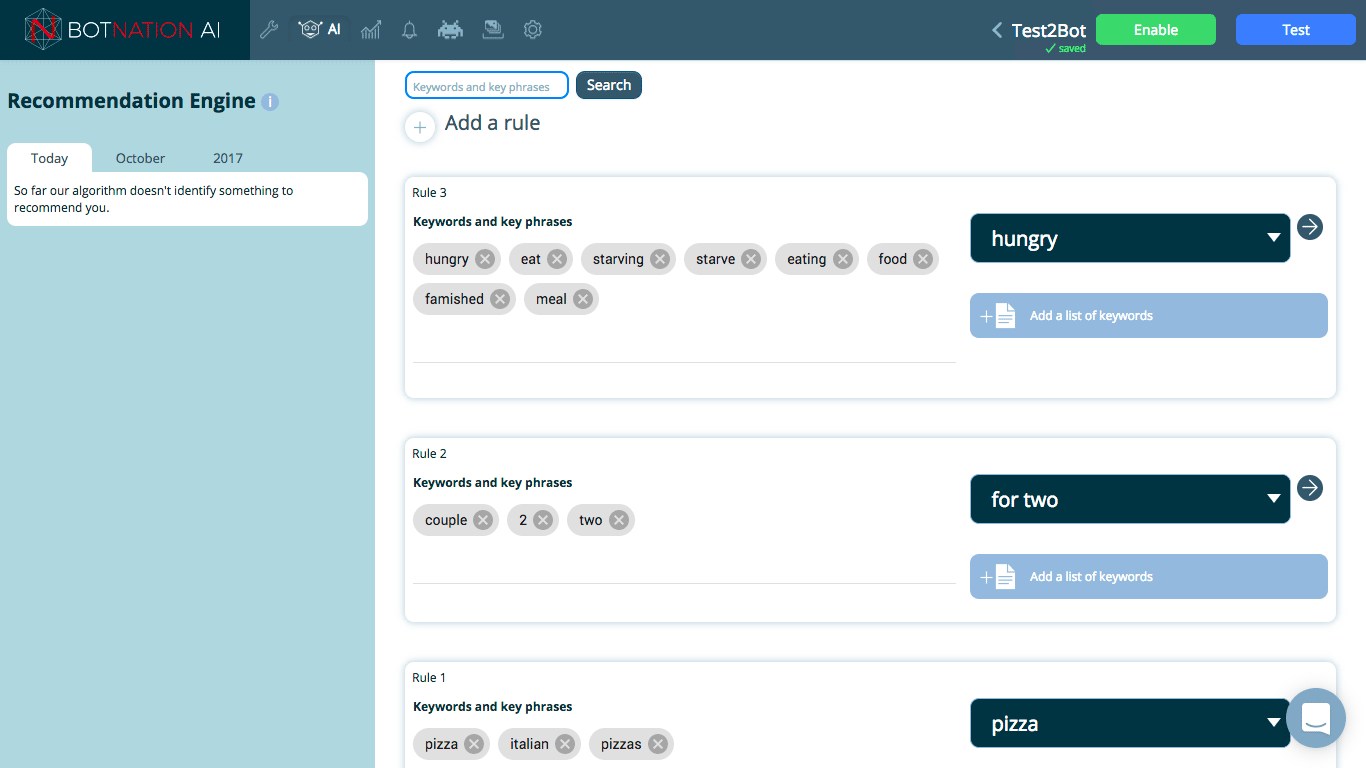Open the analytics chart icon
The height and width of the screenshot is (768, 1366).
point(371,30)
